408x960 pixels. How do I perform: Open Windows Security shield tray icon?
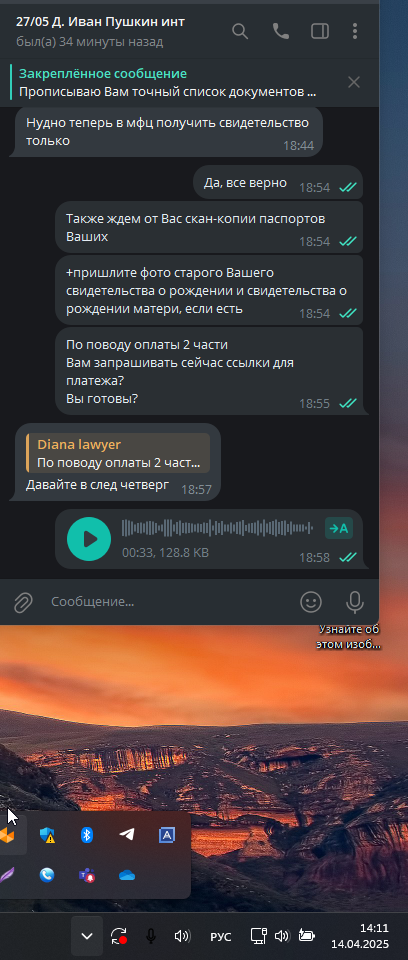47,834
